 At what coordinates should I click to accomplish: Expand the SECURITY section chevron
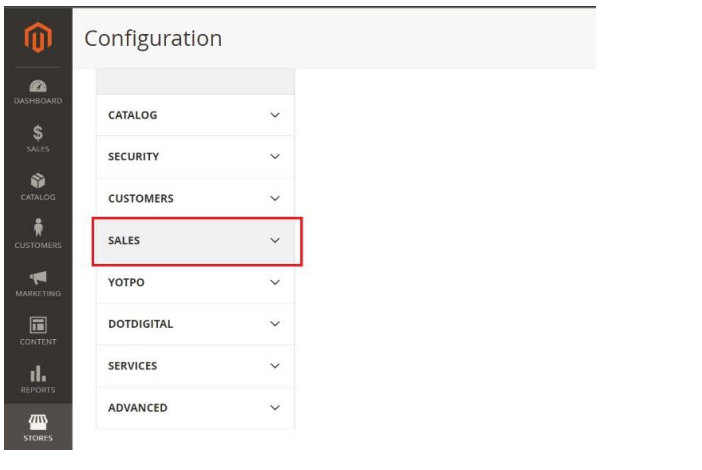275,157
